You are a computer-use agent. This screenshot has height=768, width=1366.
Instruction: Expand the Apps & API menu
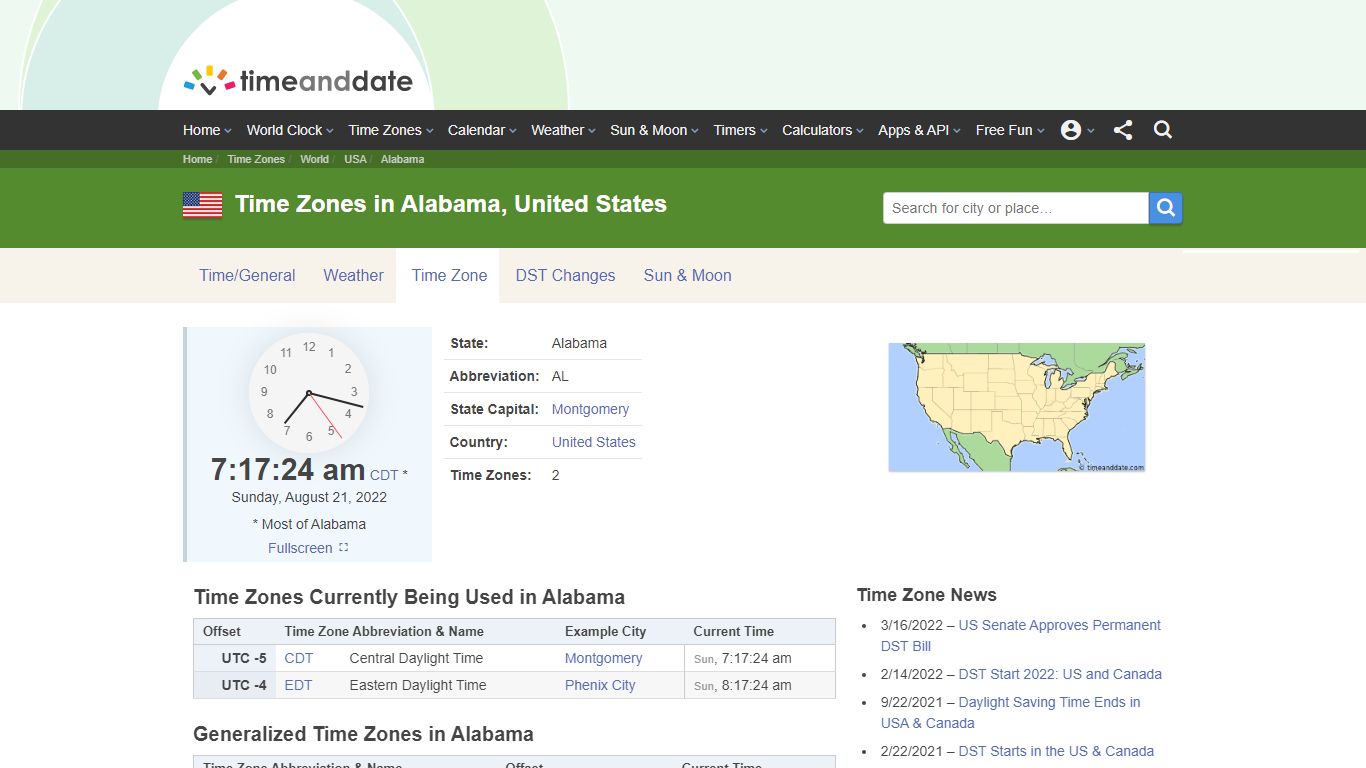click(919, 130)
